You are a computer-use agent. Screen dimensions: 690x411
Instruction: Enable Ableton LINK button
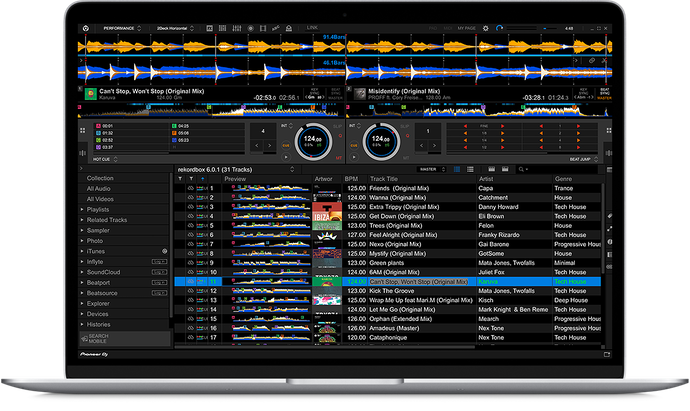click(x=312, y=28)
